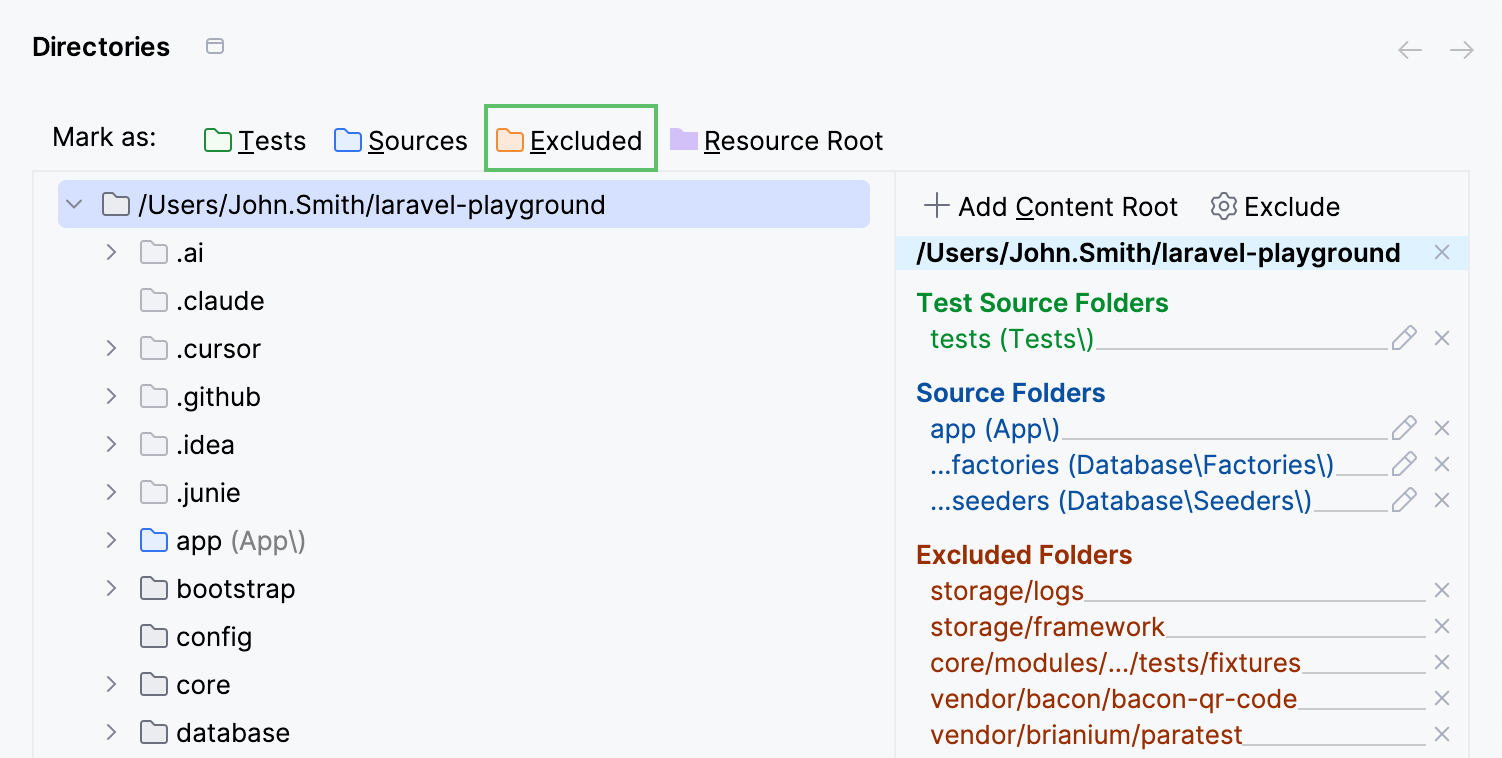This screenshot has width=1502, height=758.
Task: Edit the Database\Factories source folder
Action: pyautogui.click(x=1404, y=464)
